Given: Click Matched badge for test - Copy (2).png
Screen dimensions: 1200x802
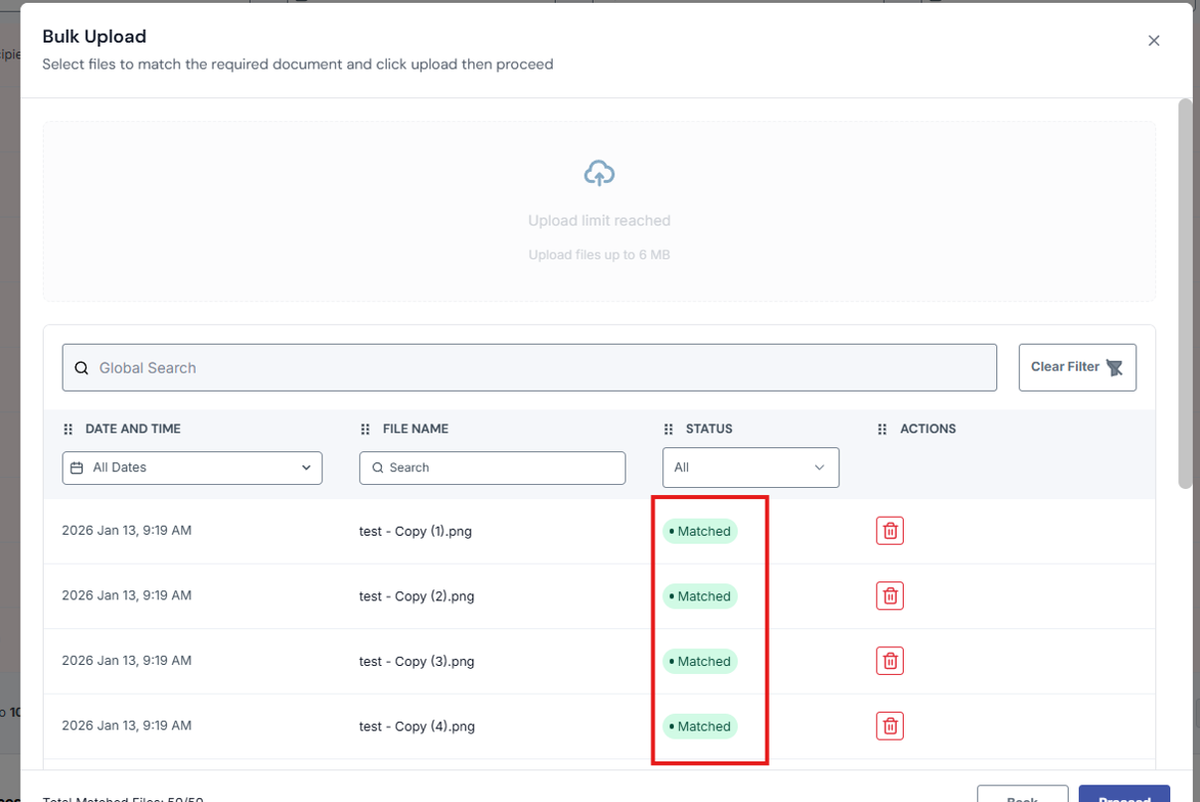Looking at the screenshot, I should click(x=700, y=596).
